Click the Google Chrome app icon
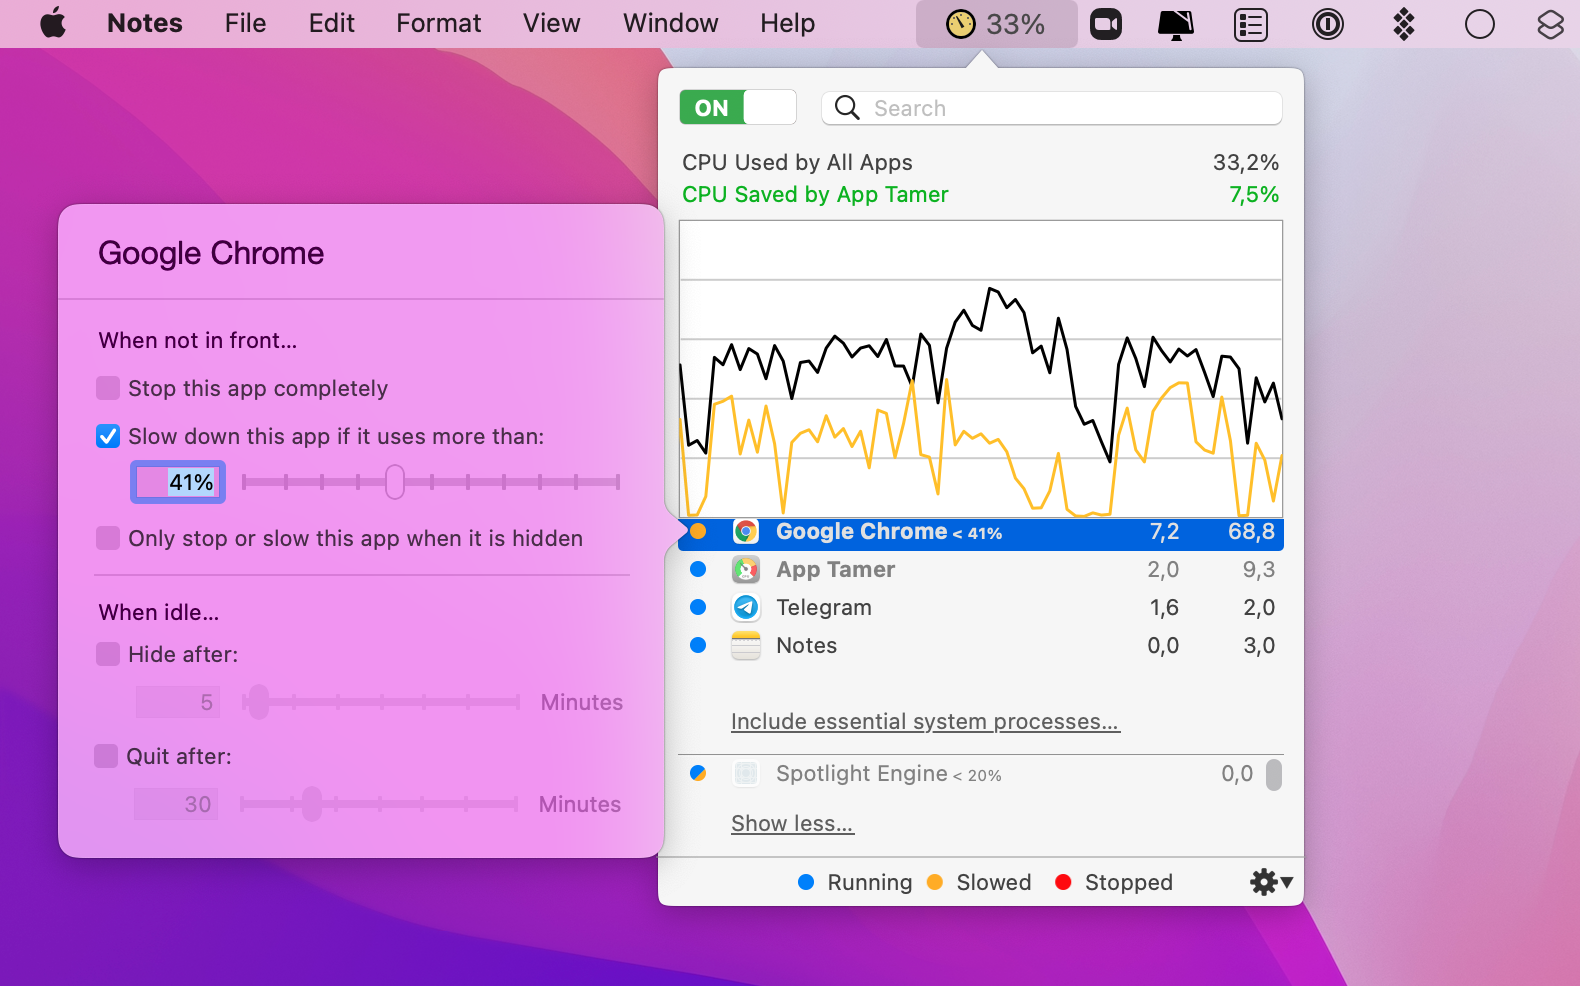This screenshot has width=1580, height=986. 746,532
